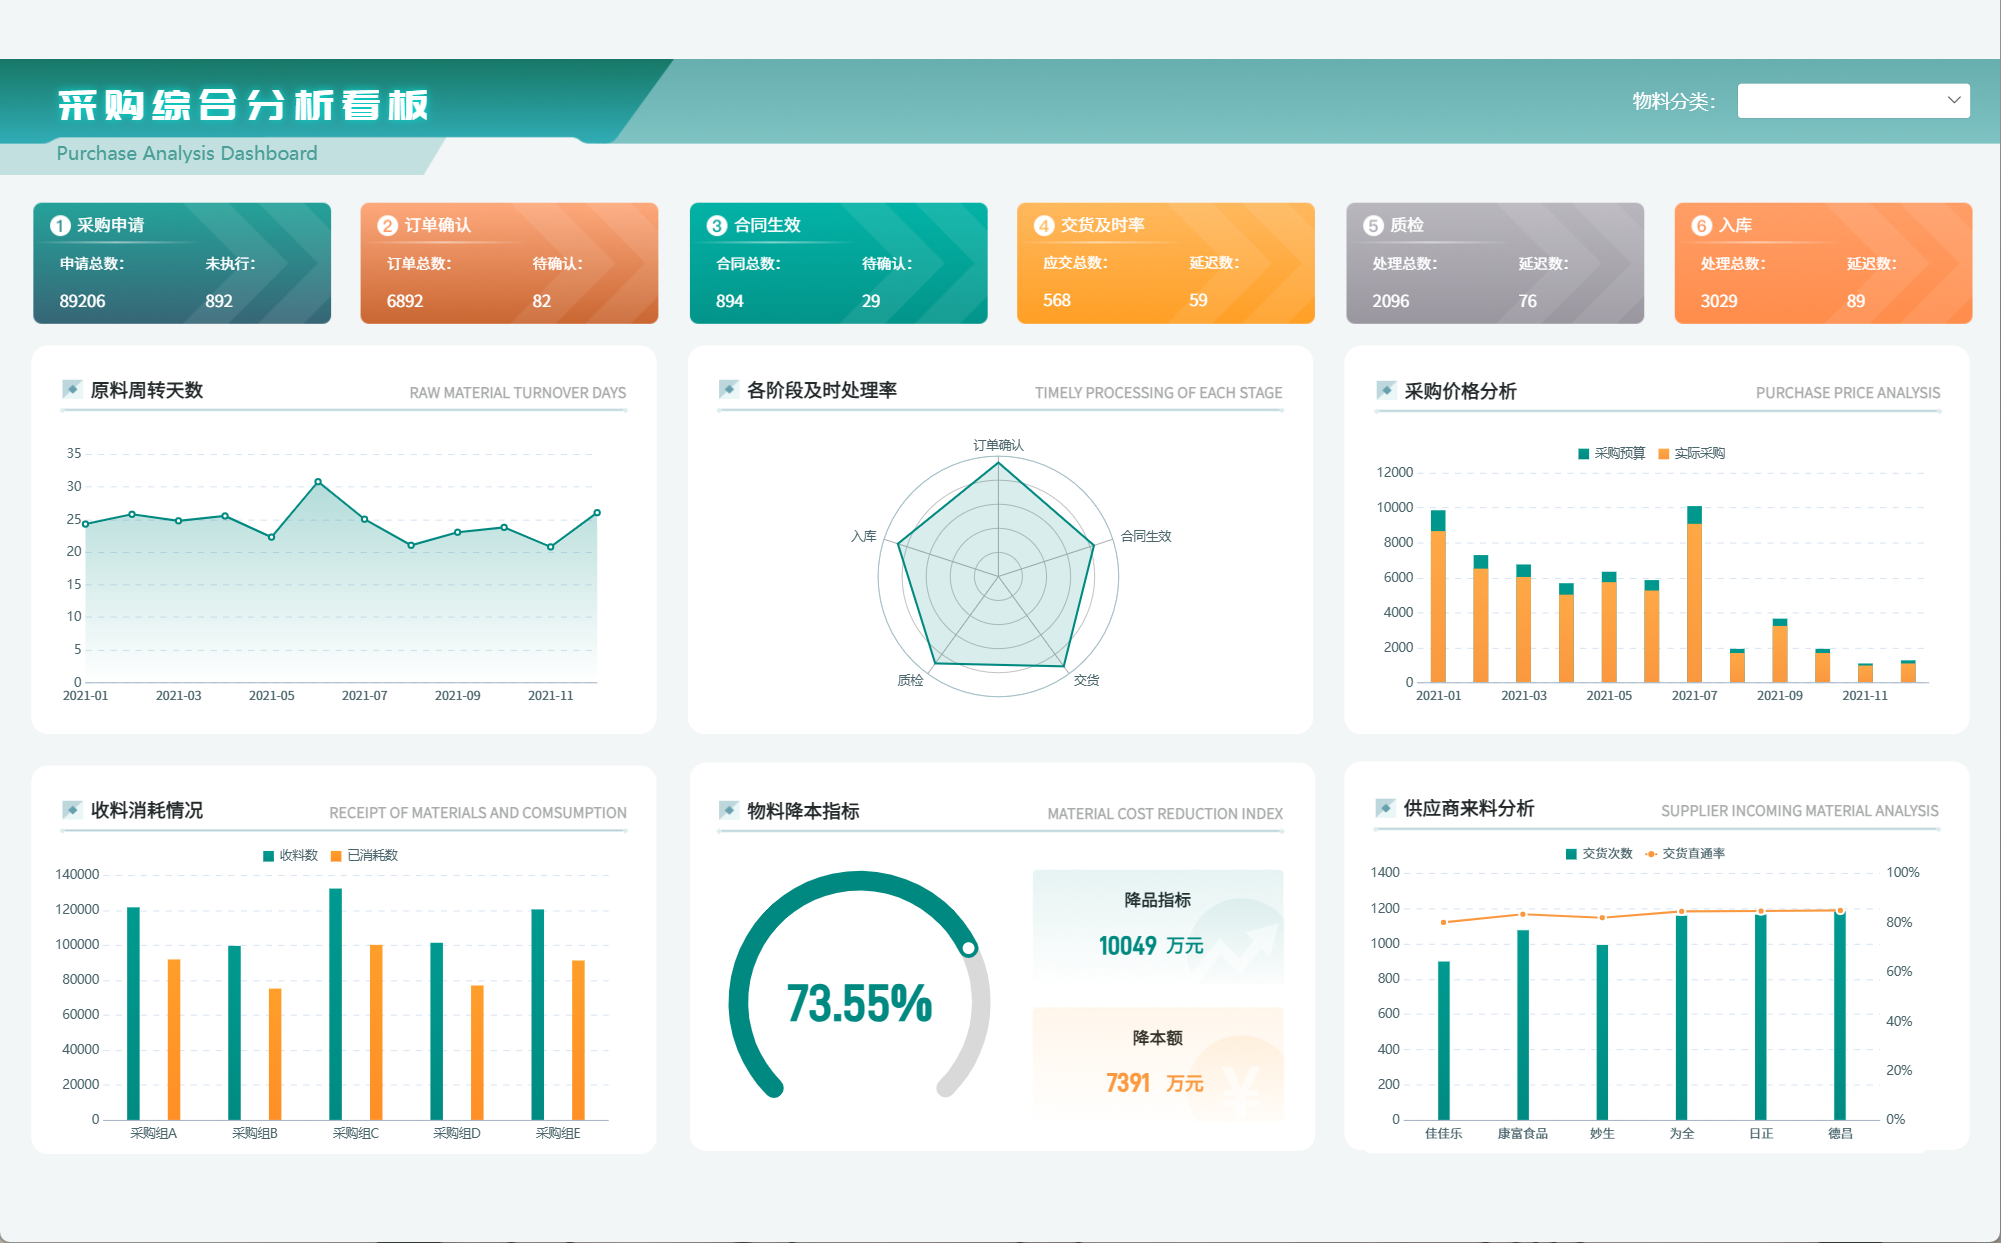Click number 4 badge on 交货及时率 card
Image resolution: width=2001 pixels, height=1243 pixels.
[x=1044, y=225]
